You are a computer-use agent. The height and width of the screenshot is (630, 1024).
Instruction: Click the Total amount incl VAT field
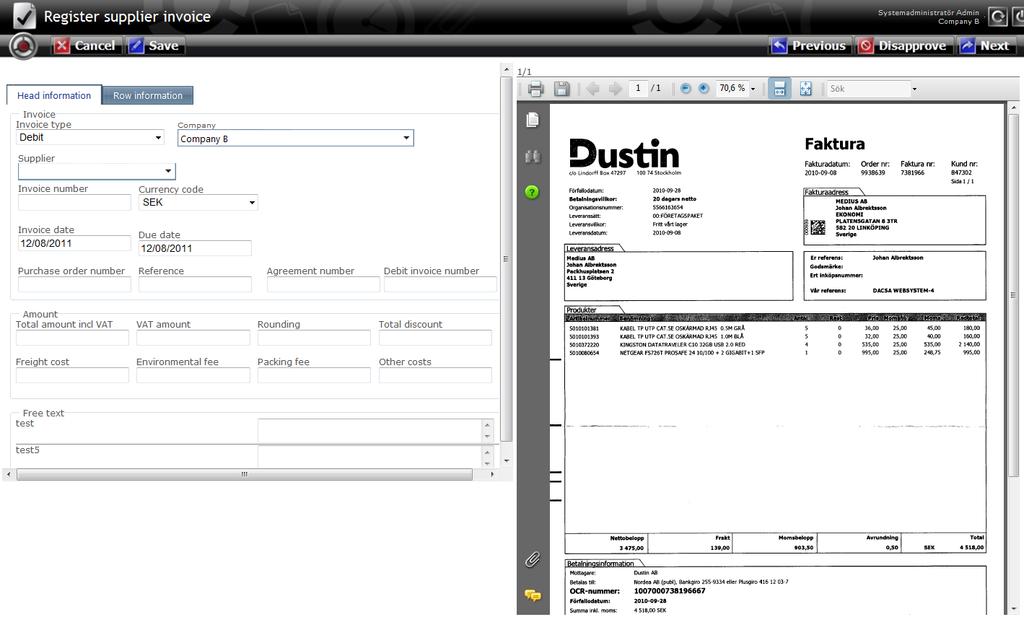click(x=72, y=338)
